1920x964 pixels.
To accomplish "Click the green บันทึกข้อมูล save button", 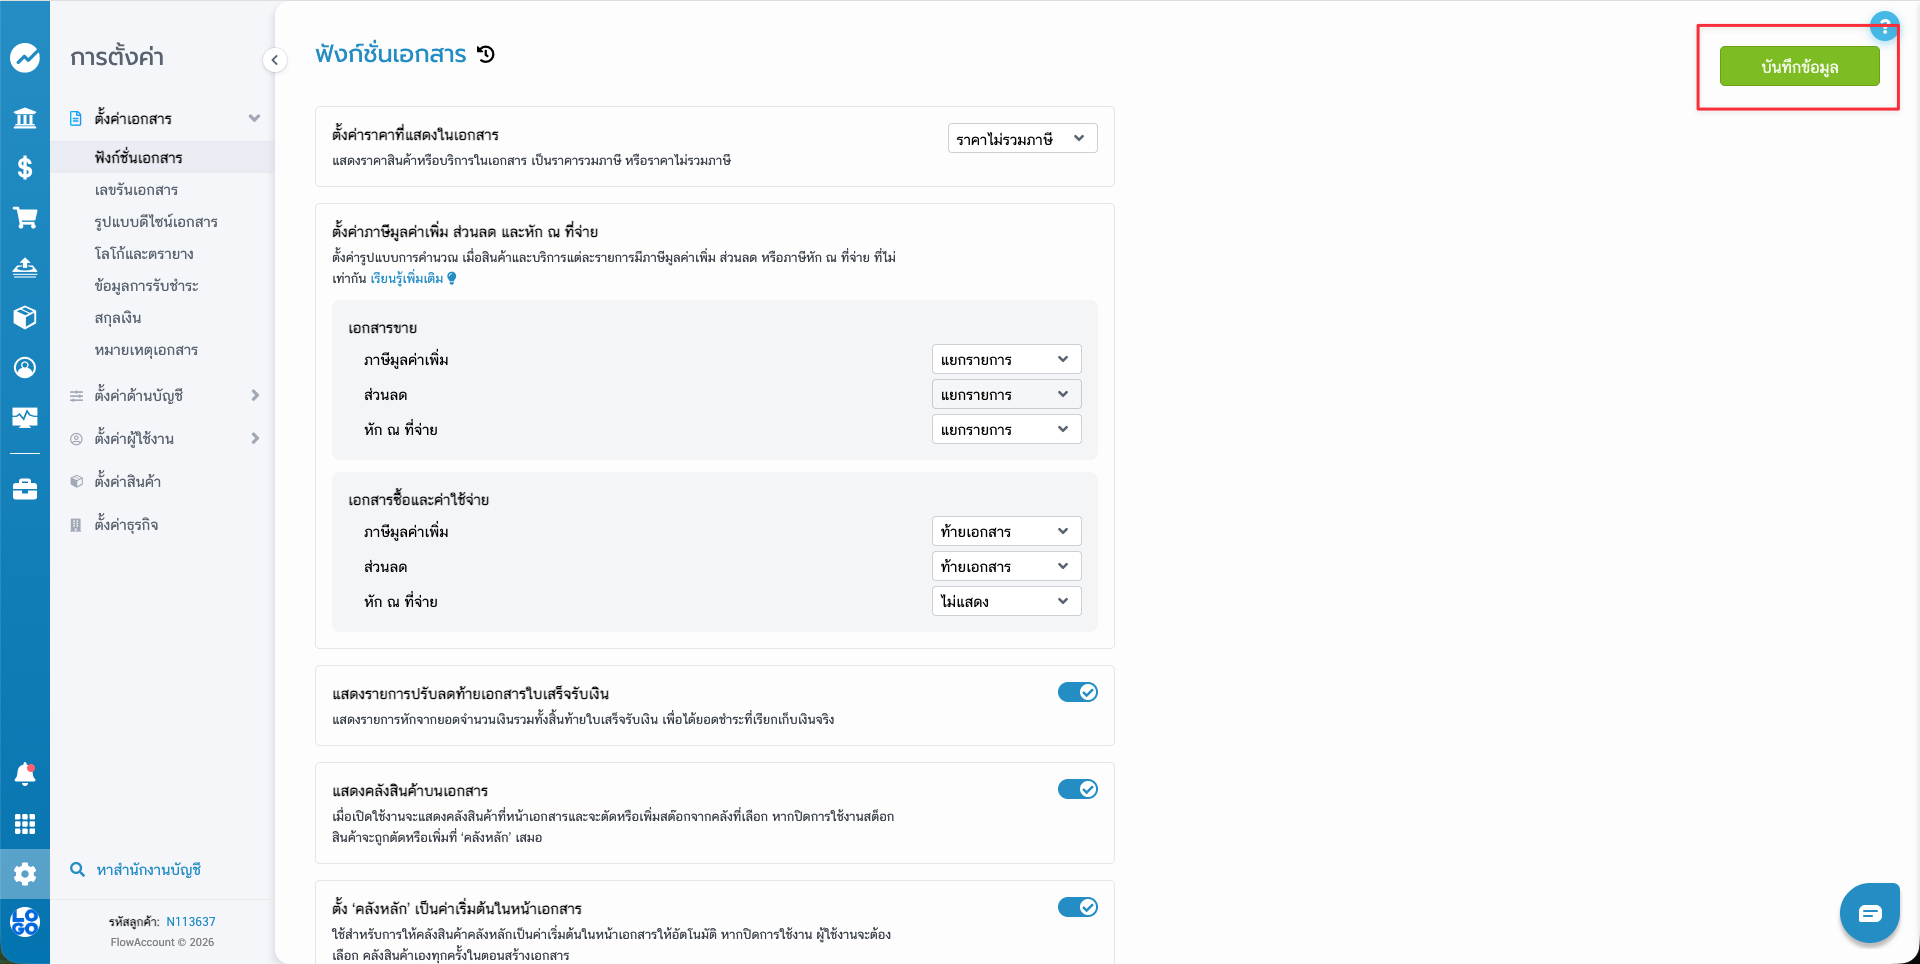I will (x=1798, y=67).
